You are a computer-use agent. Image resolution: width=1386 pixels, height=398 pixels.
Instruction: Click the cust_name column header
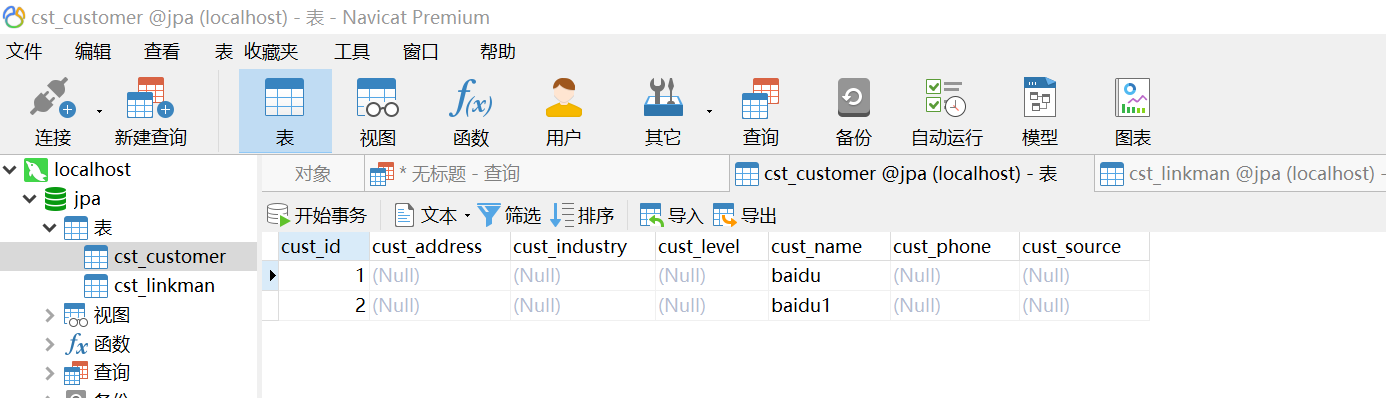830,246
